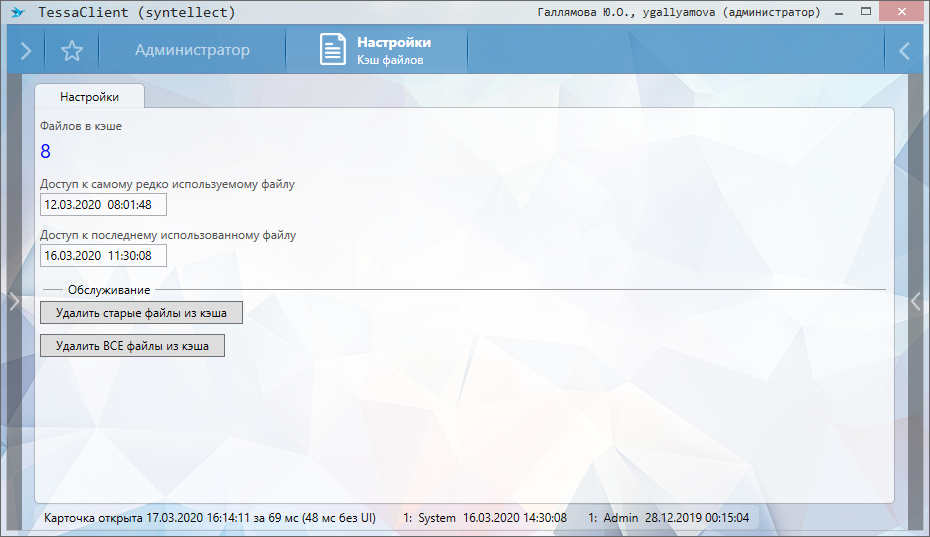The height and width of the screenshot is (537, 930).
Task: Click the 16.03.2020 11:30:08 date field
Action: point(103,256)
